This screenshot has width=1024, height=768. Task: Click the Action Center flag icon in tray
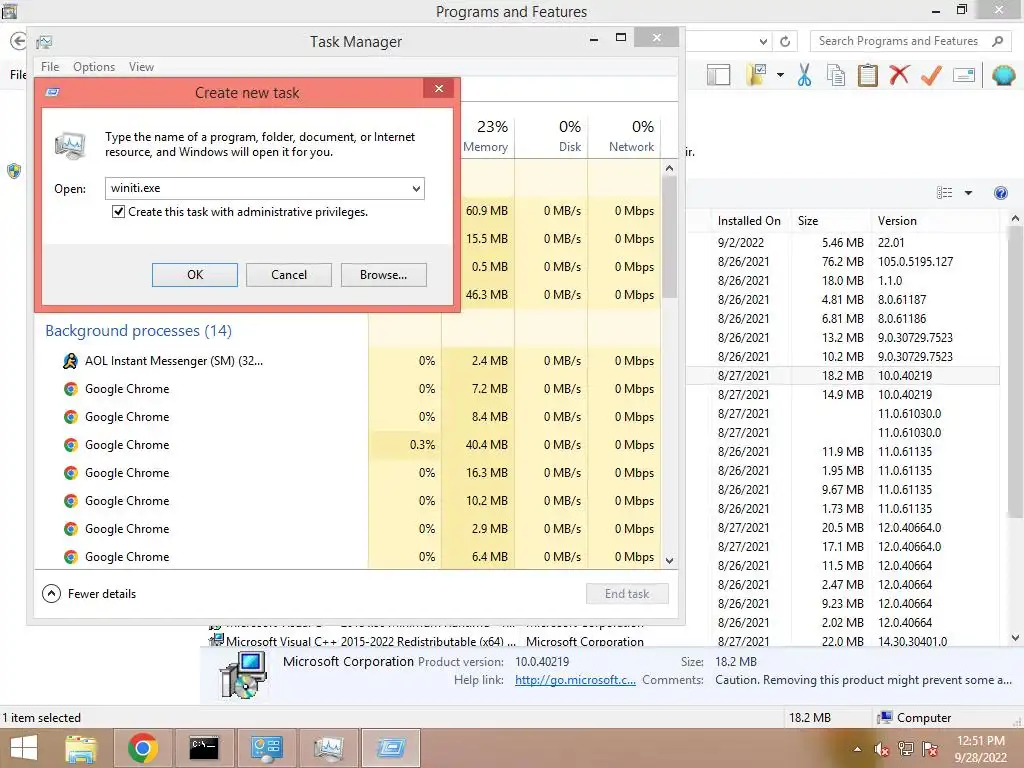pos(930,749)
